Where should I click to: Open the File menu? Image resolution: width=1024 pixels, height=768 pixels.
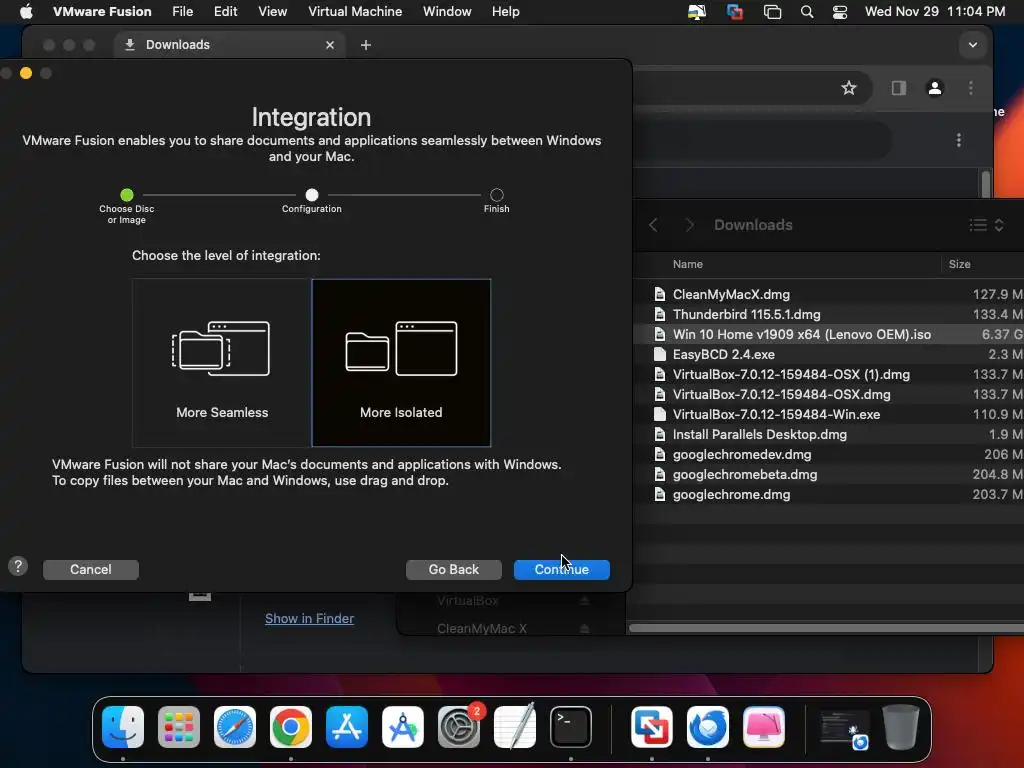[182, 11]
